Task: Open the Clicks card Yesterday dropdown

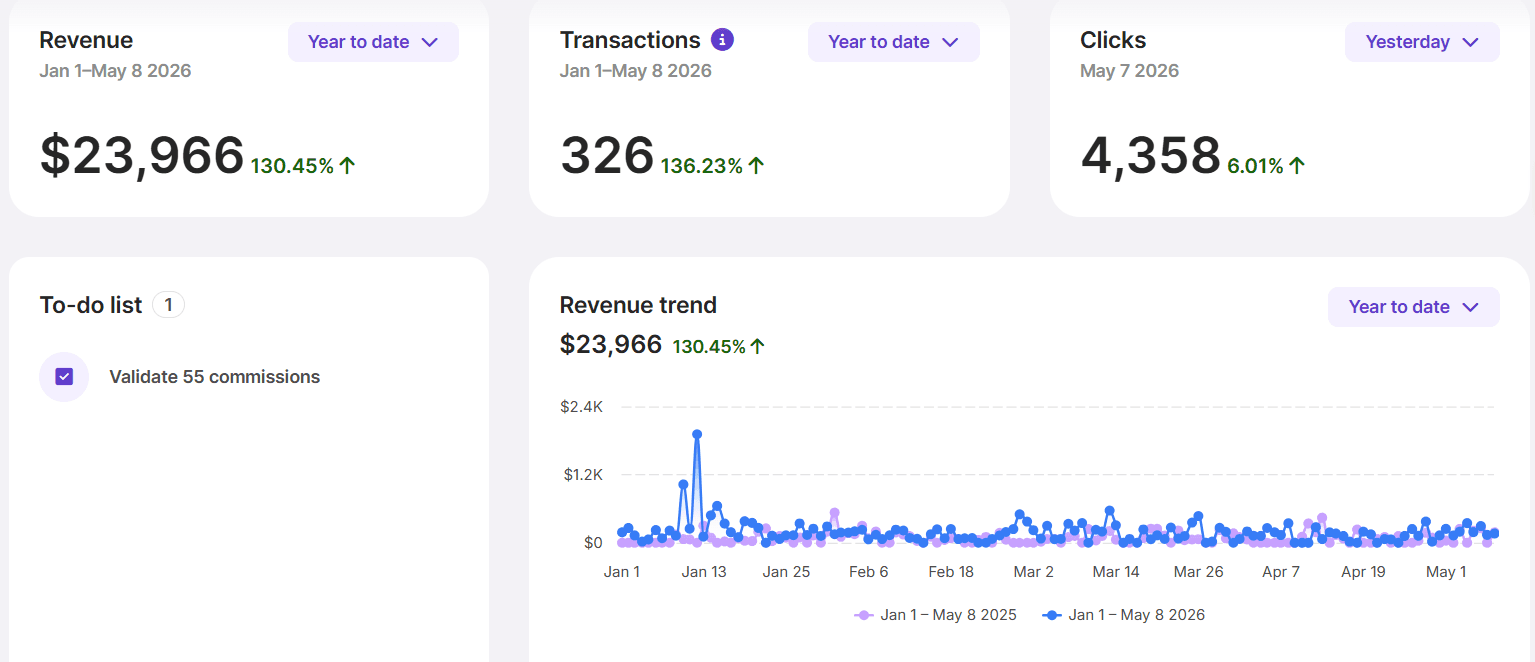Action: pos(1422,42)
